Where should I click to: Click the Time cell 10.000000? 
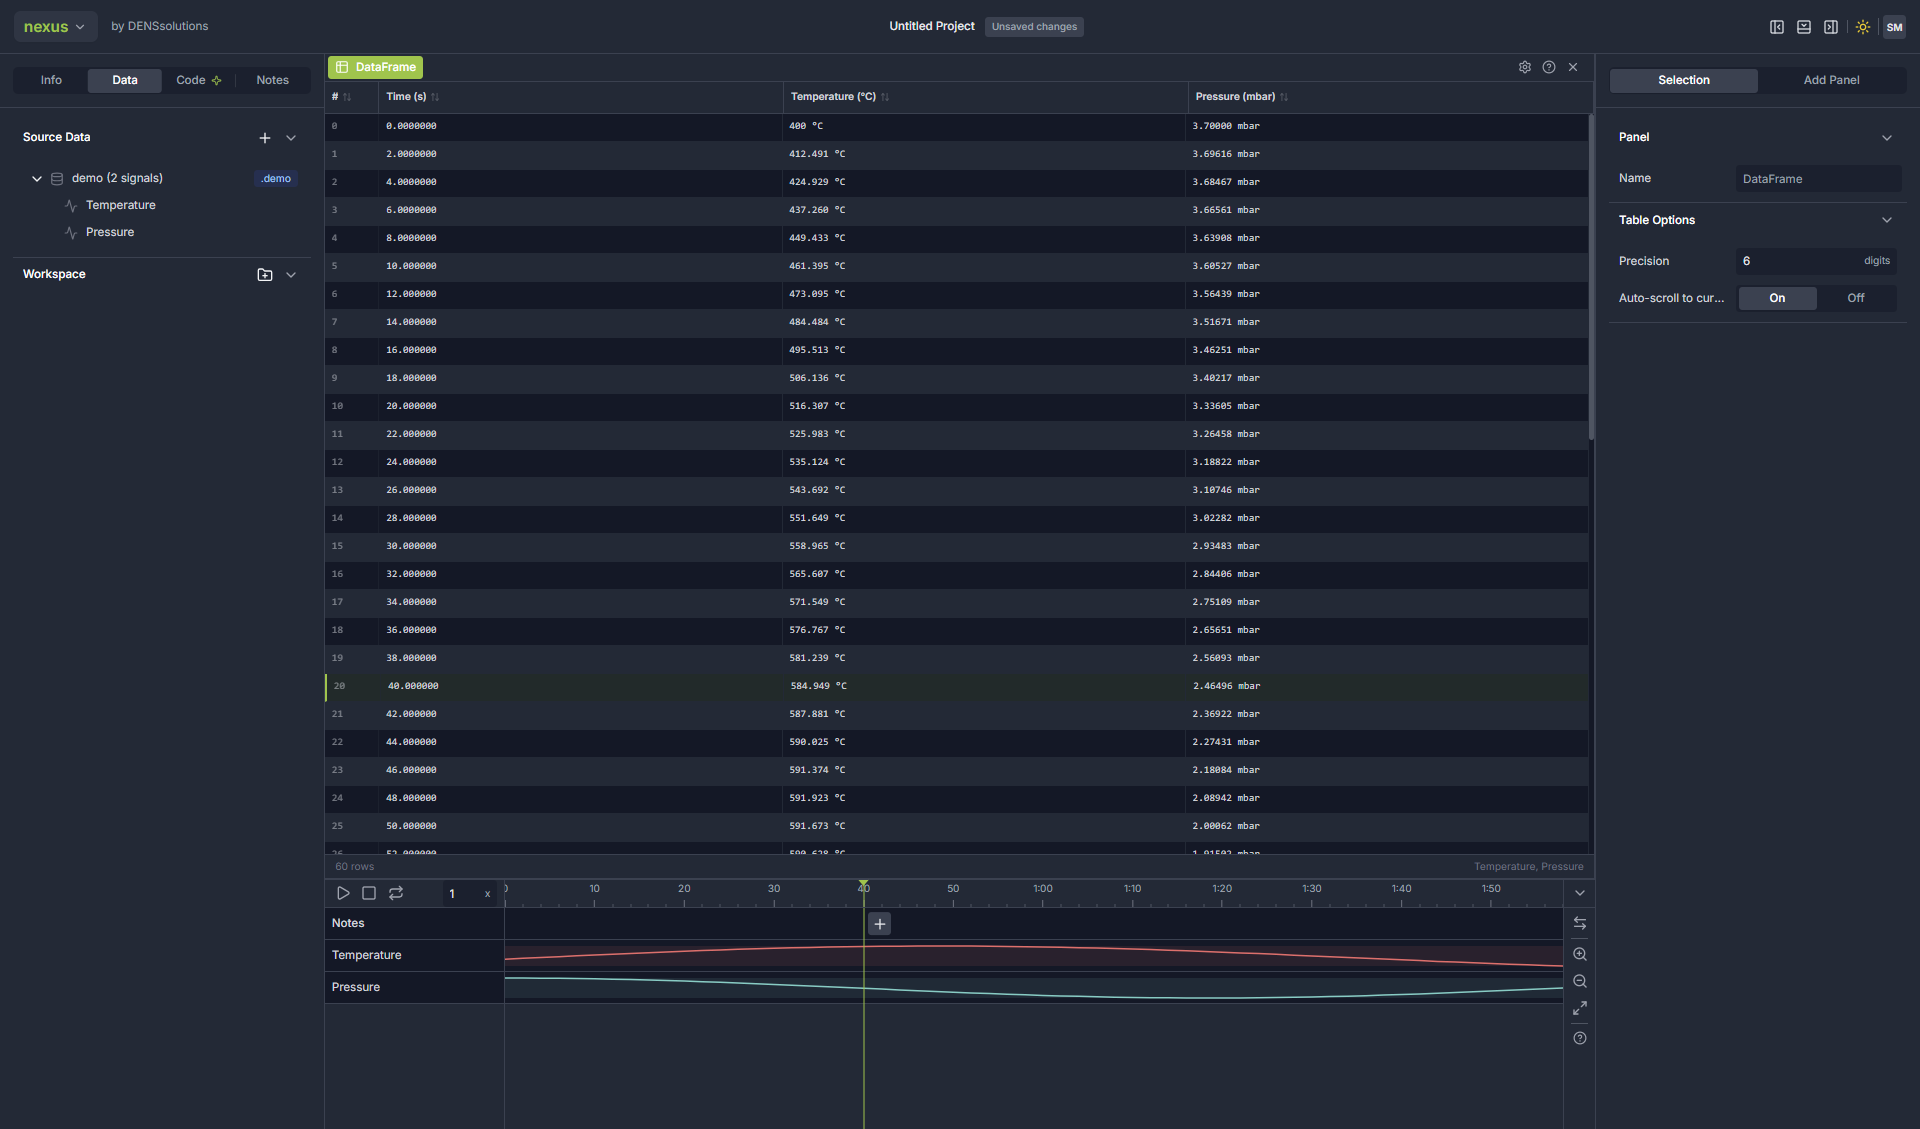[x=411, y=266]
